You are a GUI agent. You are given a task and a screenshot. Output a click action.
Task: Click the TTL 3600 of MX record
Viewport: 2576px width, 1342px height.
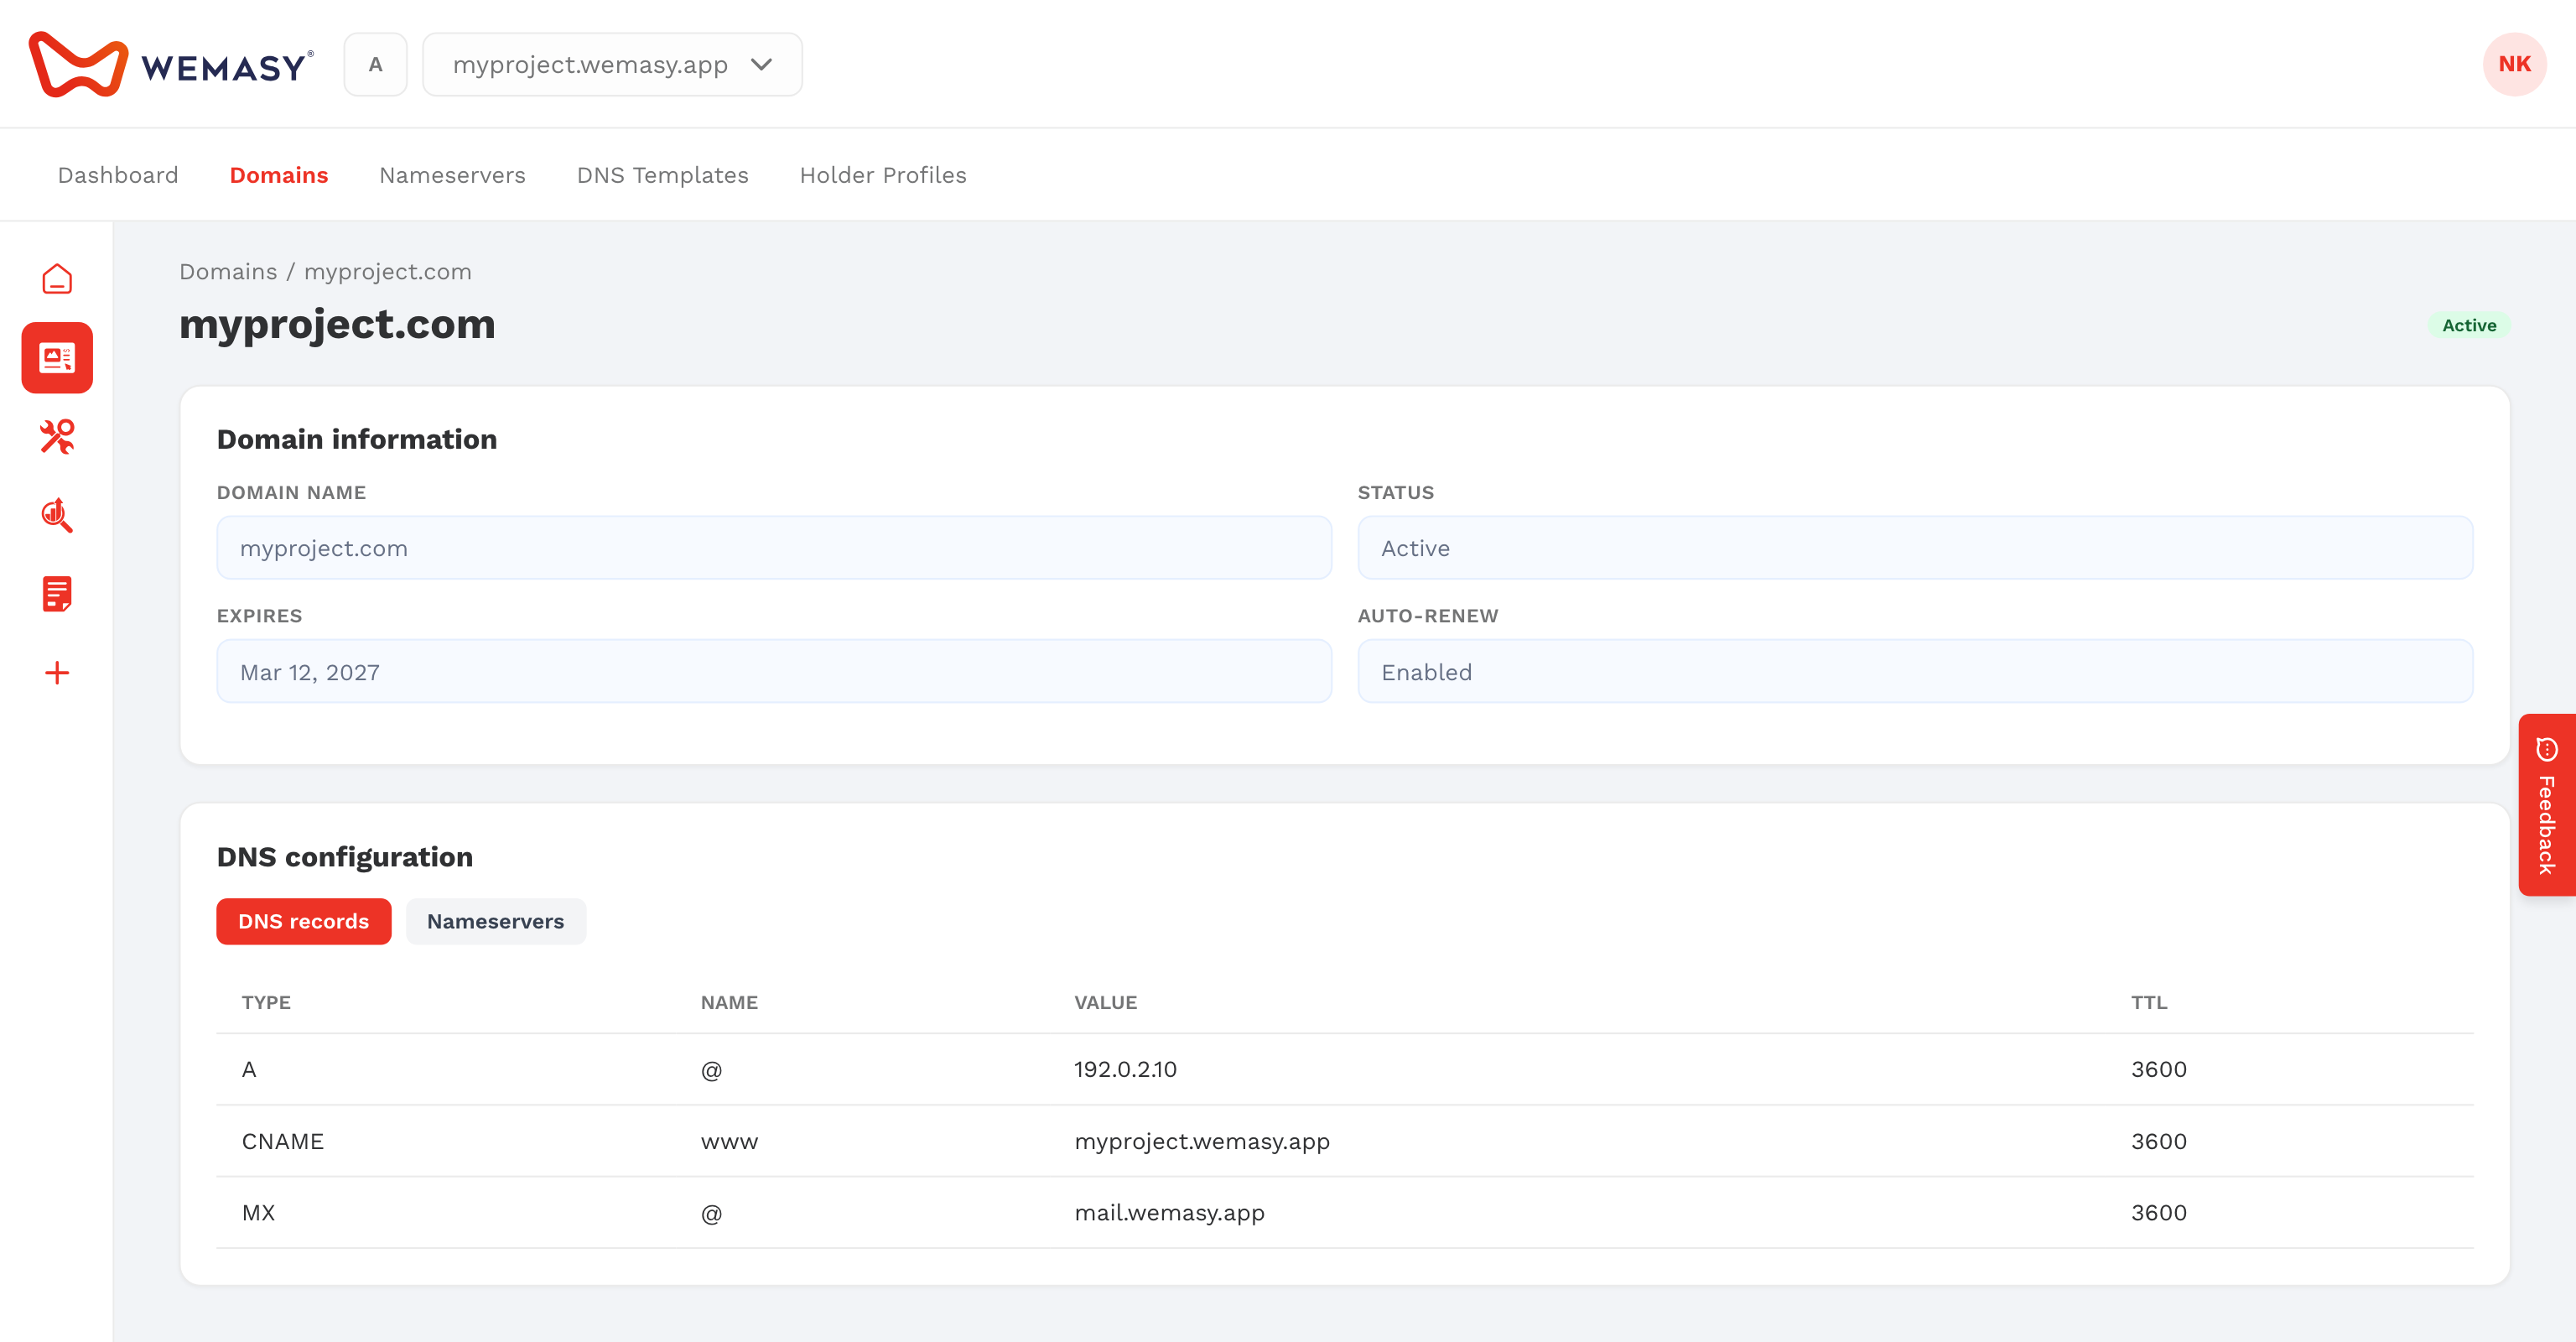pos(2158,1213)
